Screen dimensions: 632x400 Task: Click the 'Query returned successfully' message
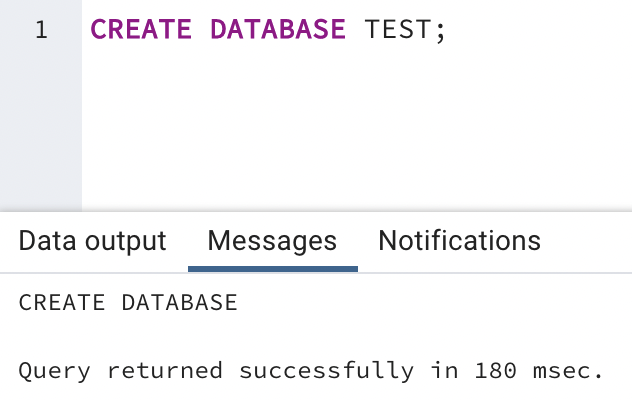(x=311, y=371)
